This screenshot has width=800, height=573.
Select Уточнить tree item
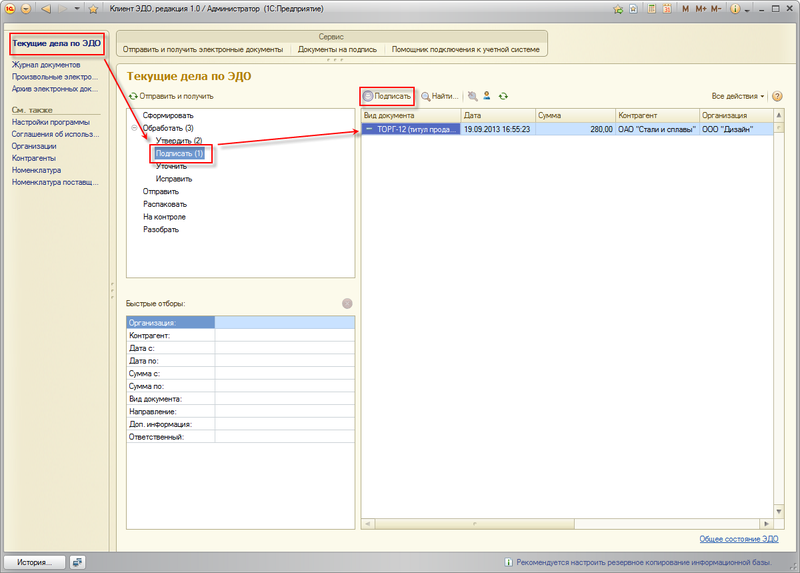coord(171,166)
